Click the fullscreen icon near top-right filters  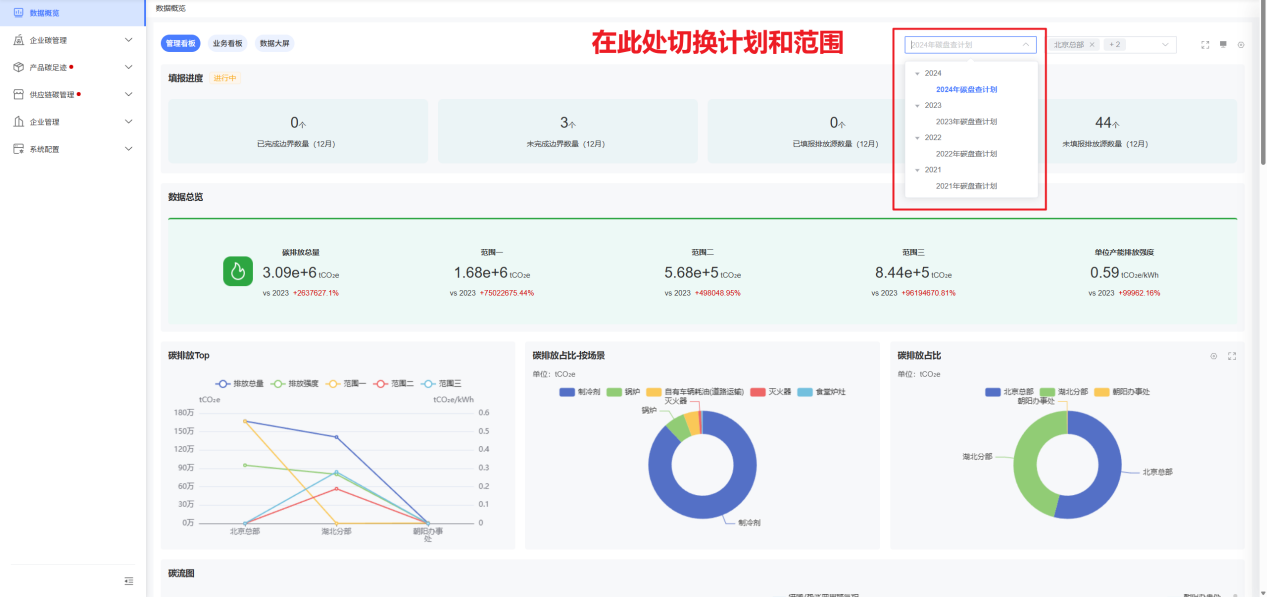click(1205, 44)
